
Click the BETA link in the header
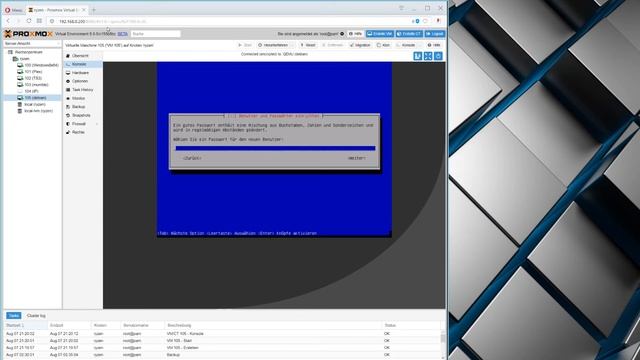[122, 34]
